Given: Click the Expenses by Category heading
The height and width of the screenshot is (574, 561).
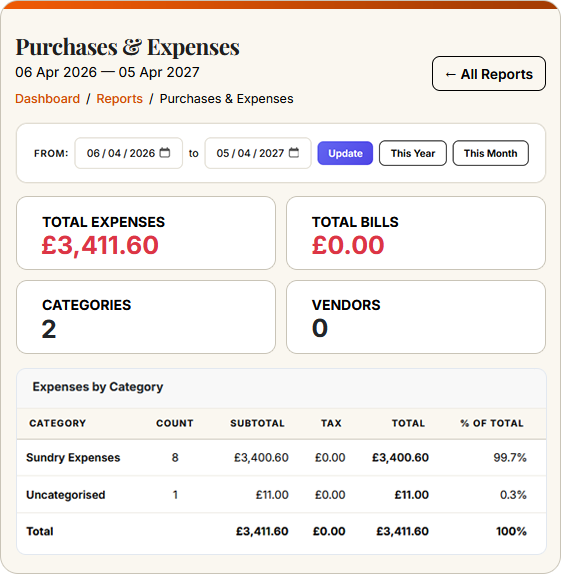Looking at the screenshot, I should tap(98, 387).
